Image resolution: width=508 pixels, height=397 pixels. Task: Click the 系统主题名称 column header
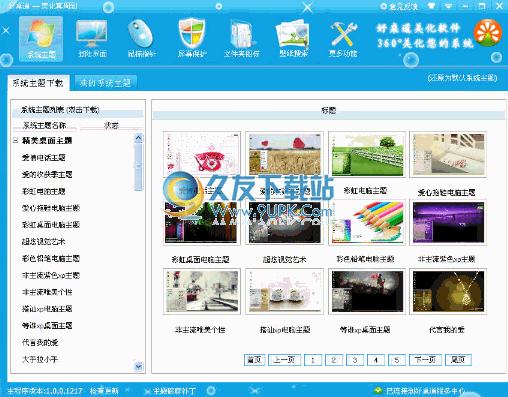pyautogui.click(x=44, y=125)
